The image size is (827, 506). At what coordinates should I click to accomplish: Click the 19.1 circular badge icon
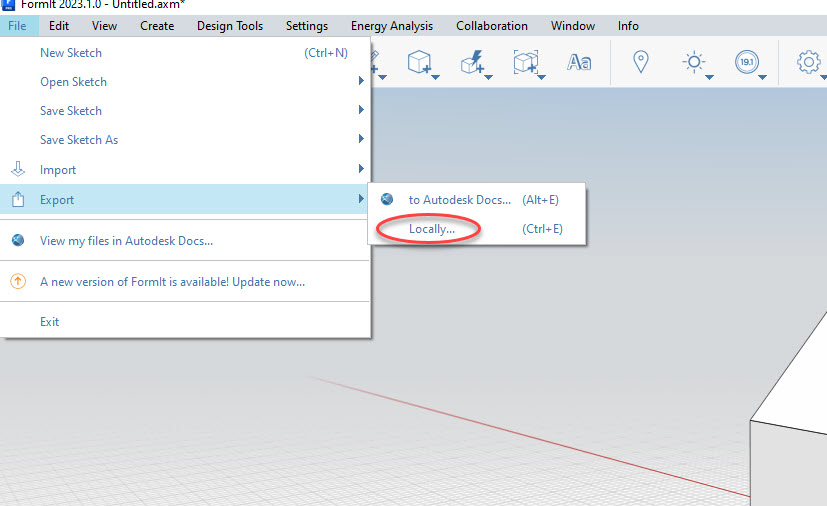pyautogui.click(x=747, y=62)
